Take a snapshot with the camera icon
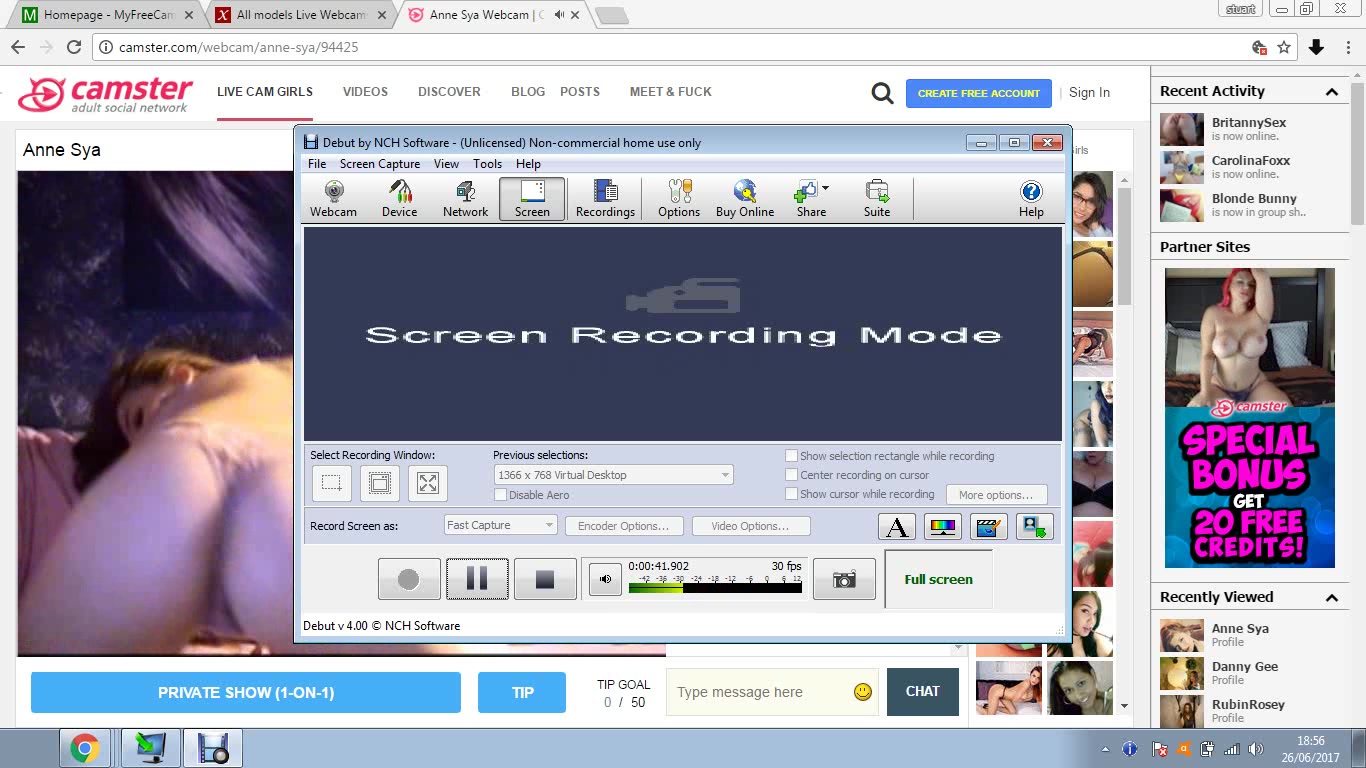The image size is (1366, 768). pos(844,580)
